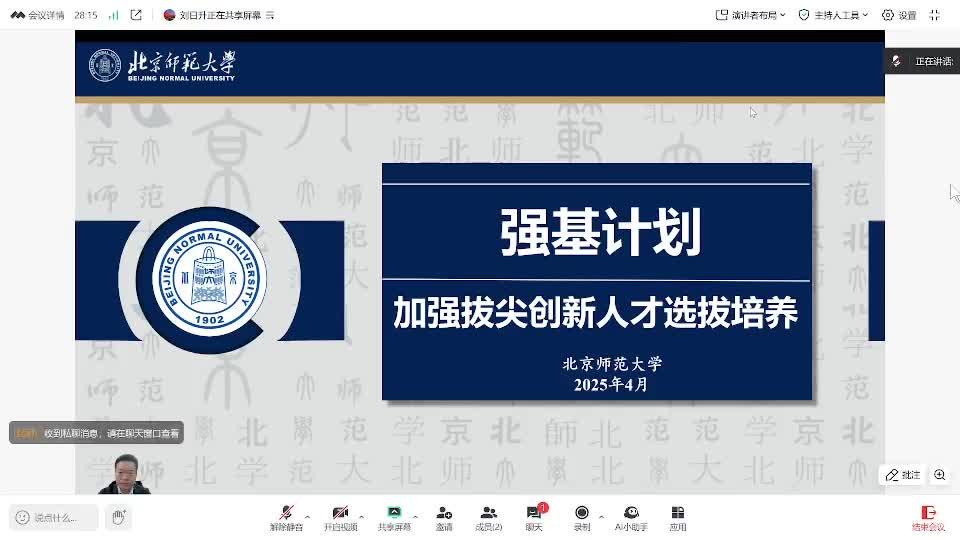Click the private chat notification banner
The image size is (960, 540).
pyautogui.click(x=97, y=433)
